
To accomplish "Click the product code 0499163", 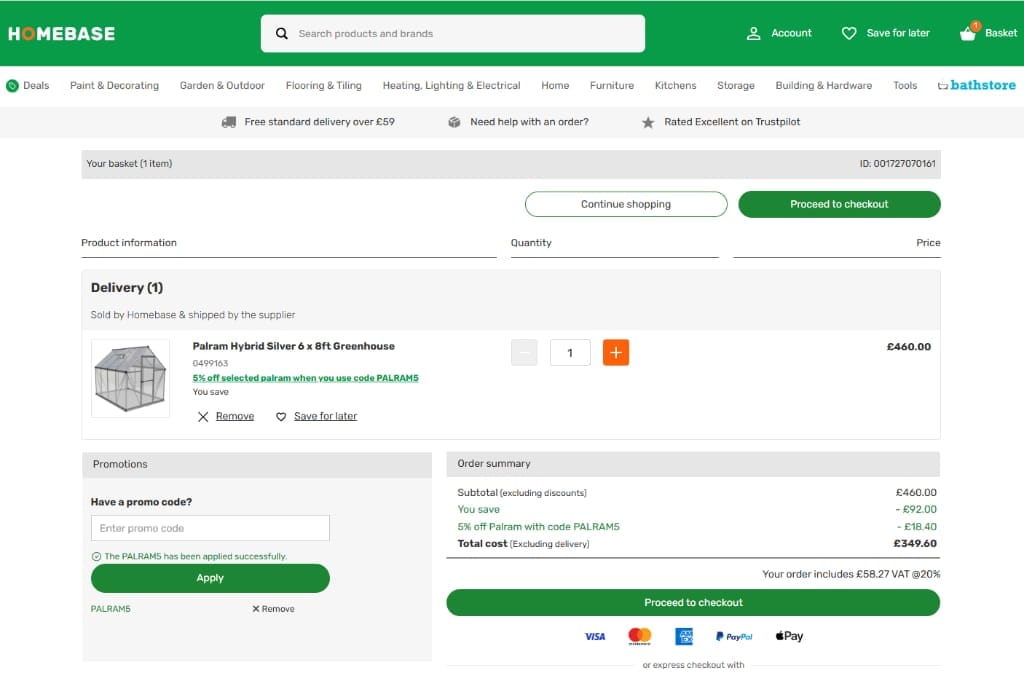I will point(210,363).
